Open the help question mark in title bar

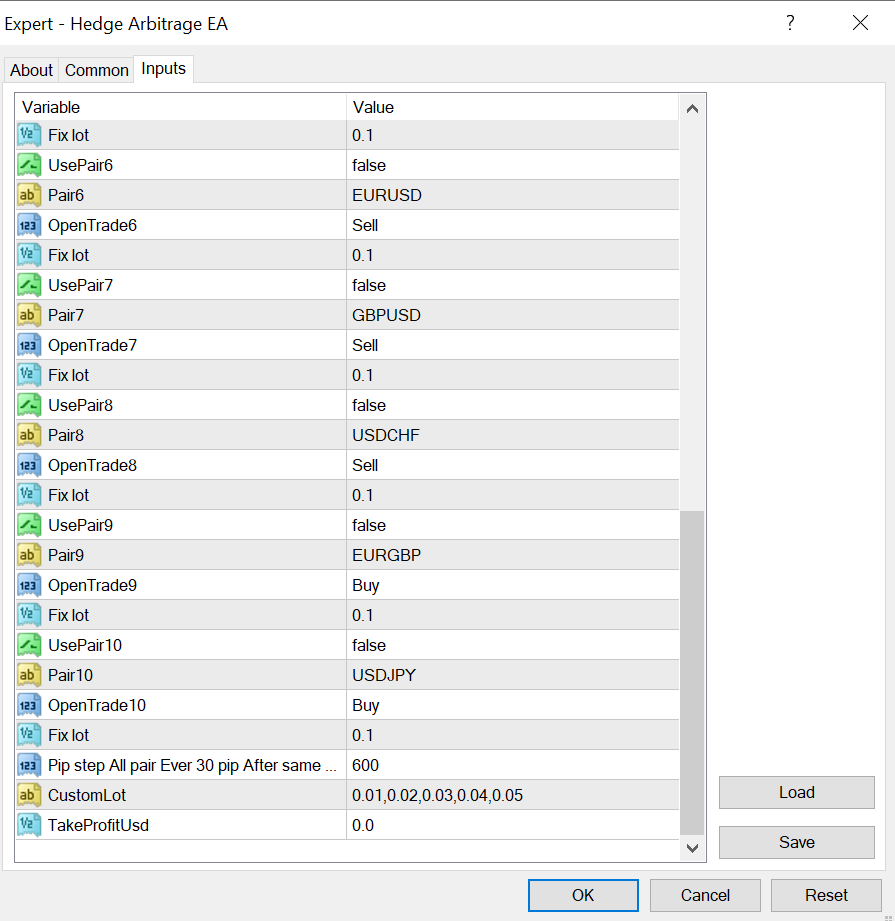point(790,23)
